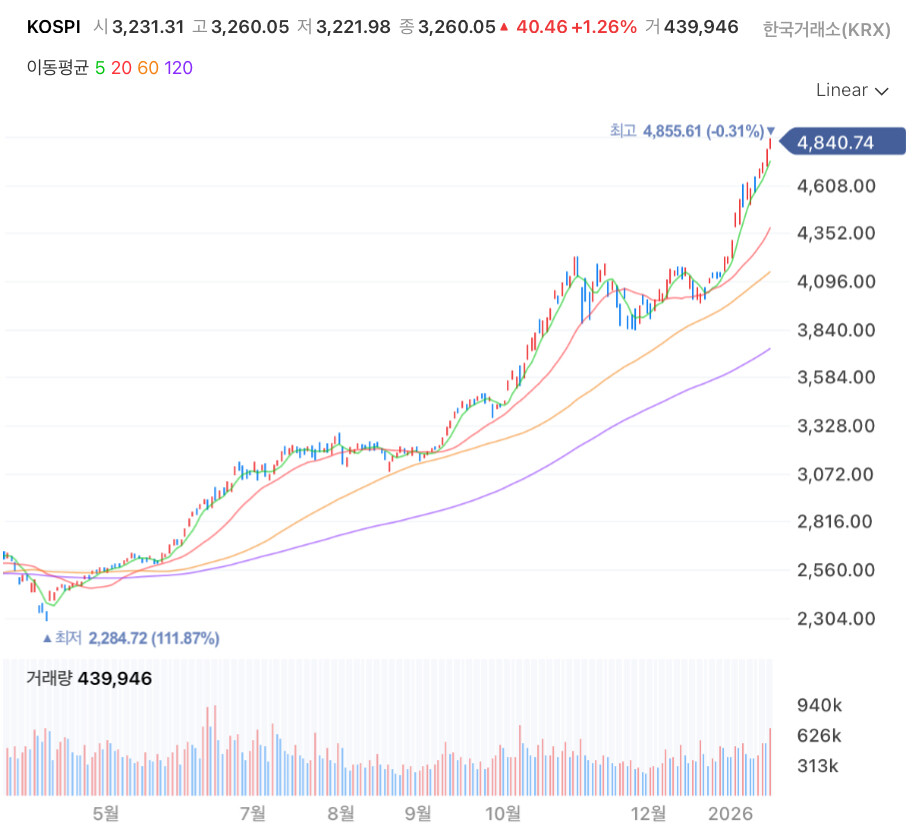Click the 최저 2,284.72 low marker

click(137, 637)
